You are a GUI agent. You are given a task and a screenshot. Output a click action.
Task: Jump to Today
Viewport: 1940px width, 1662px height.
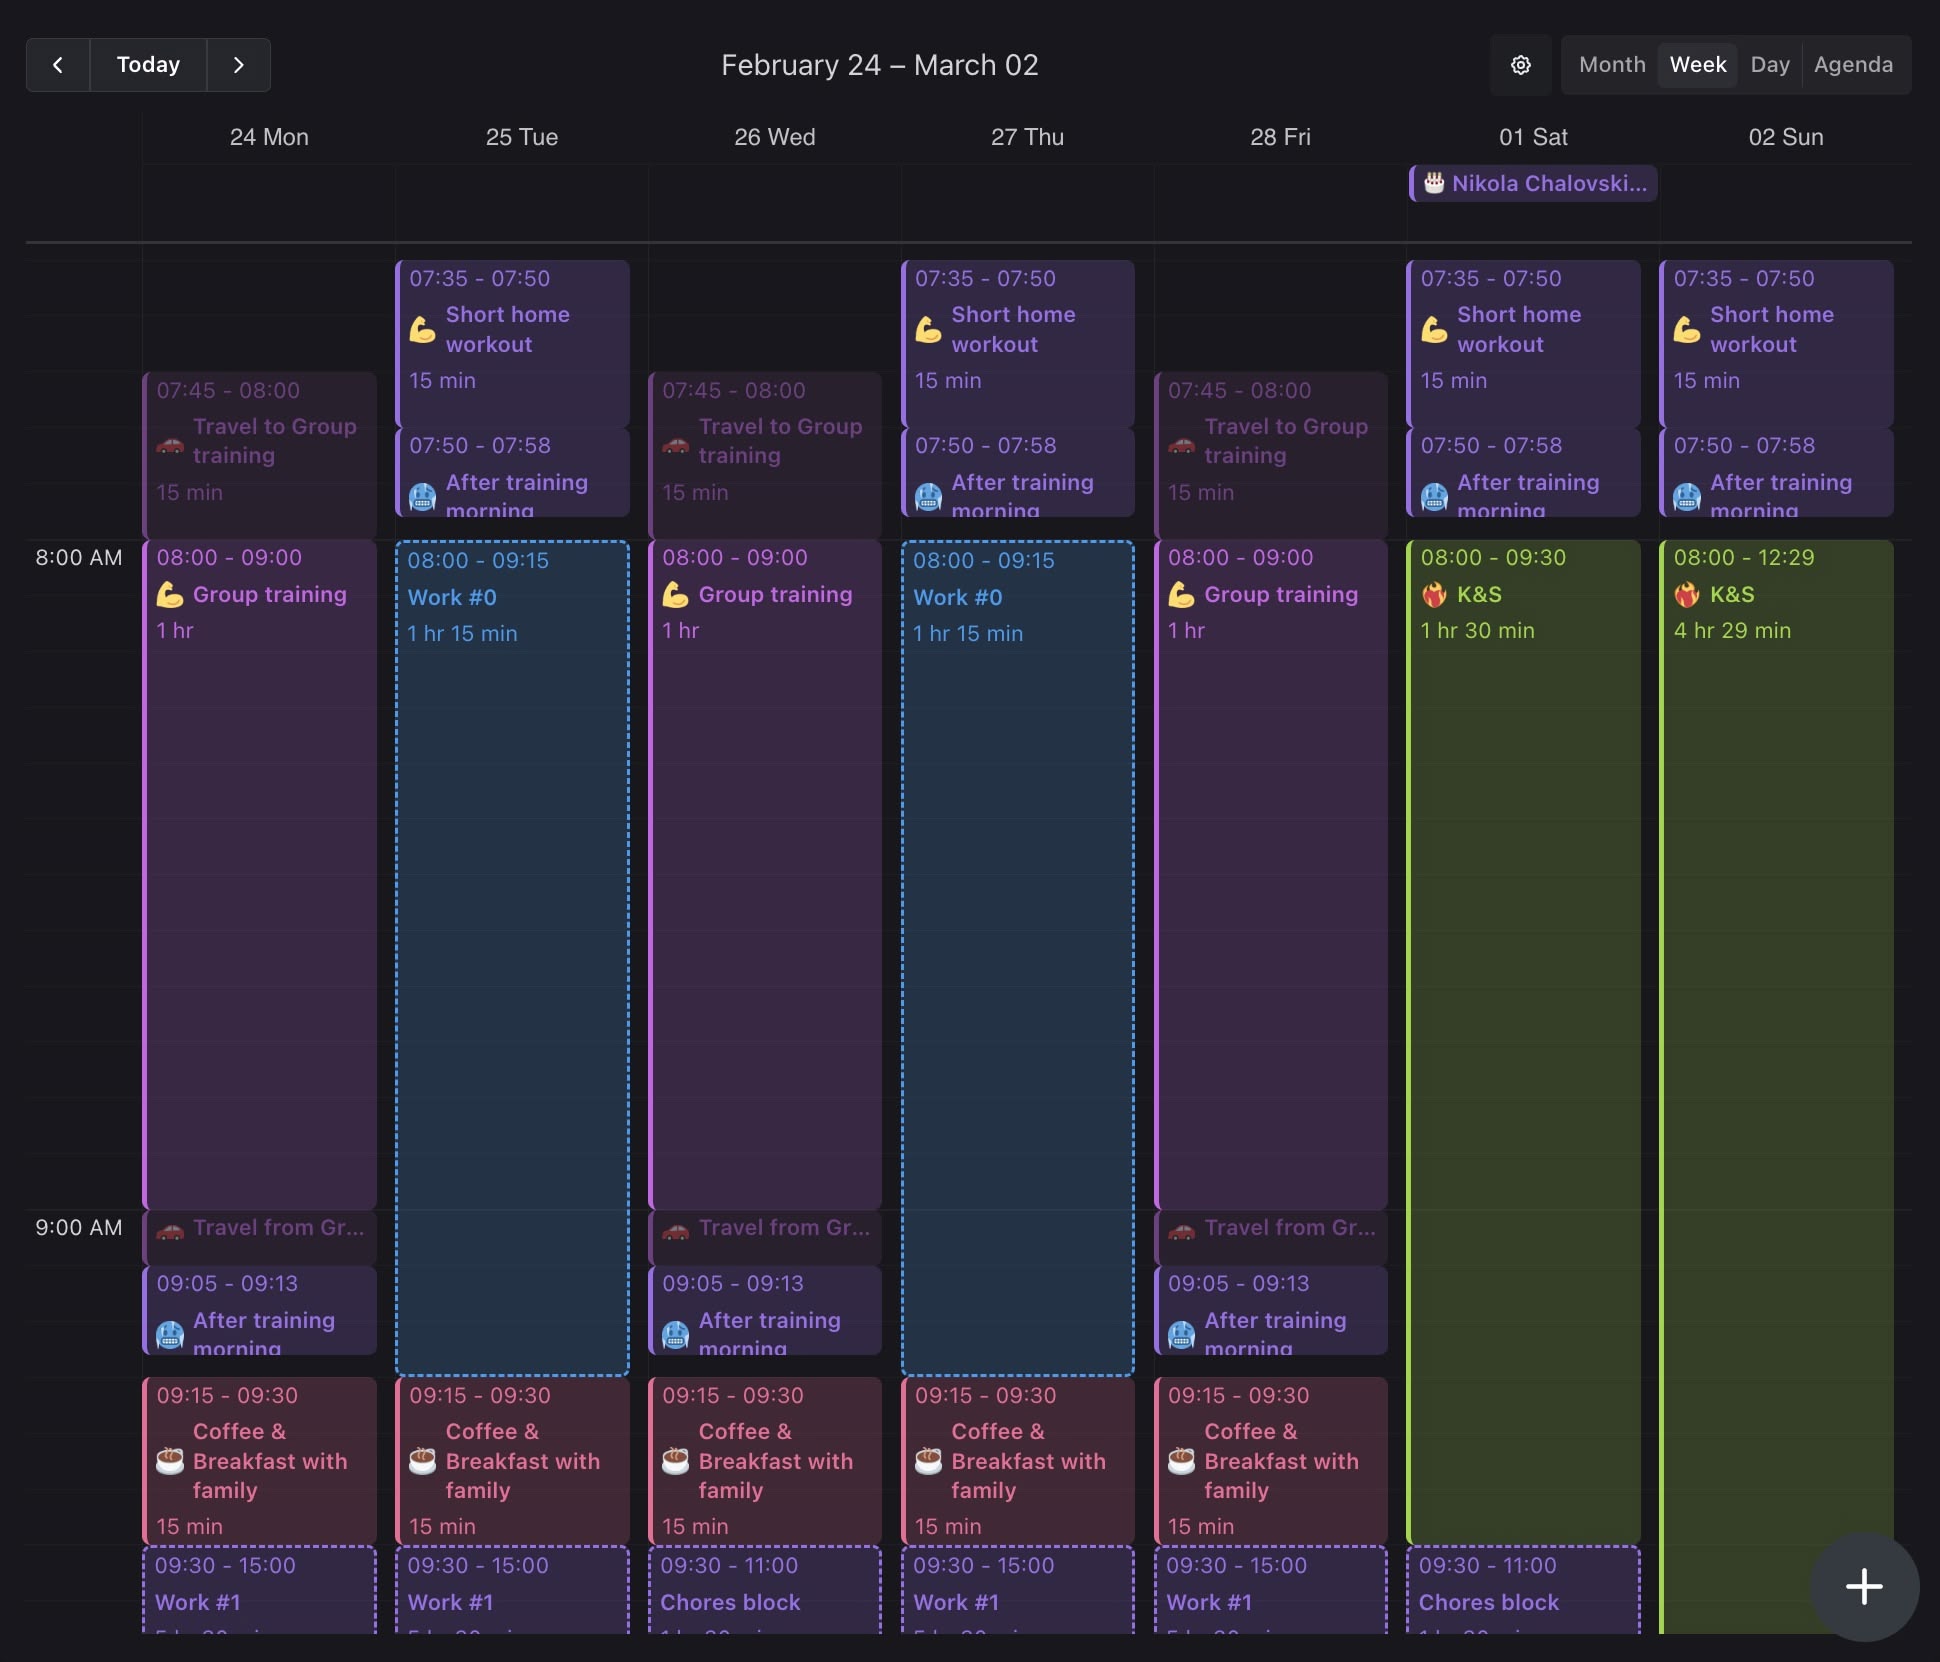[x=148, y=65]
